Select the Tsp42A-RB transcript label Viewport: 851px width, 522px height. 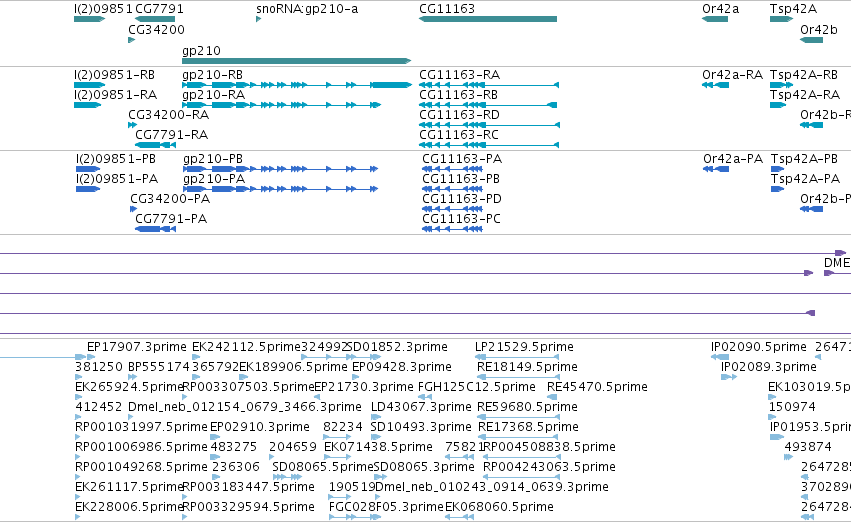point(804,75)
